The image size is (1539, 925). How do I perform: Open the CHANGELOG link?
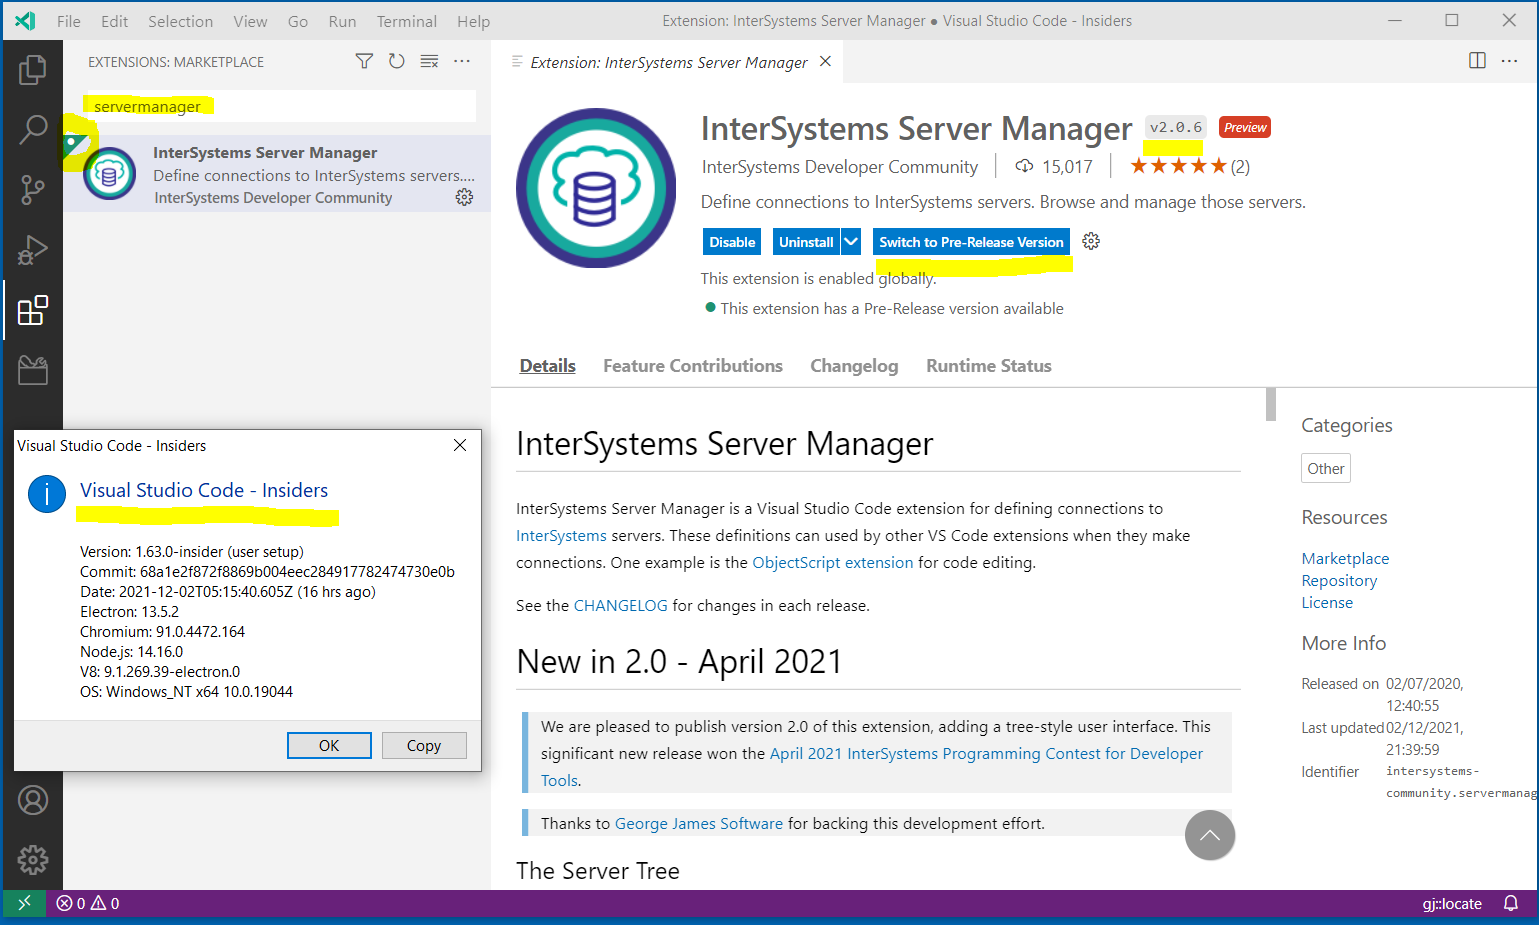pyautogui.click(x=620, y=605)
